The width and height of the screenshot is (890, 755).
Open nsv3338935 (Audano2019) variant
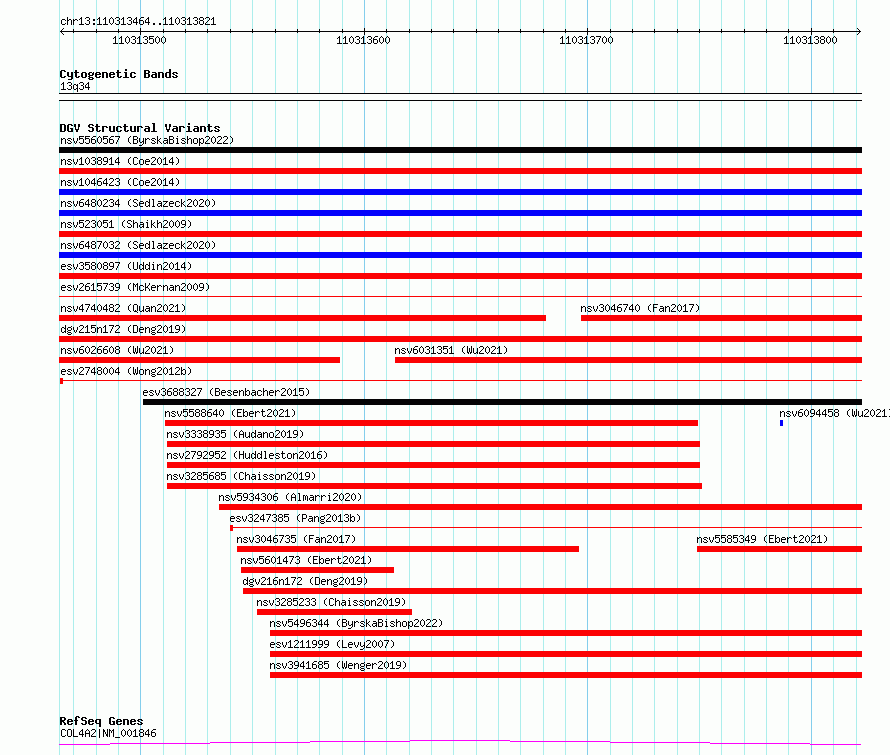click(235, 434)
